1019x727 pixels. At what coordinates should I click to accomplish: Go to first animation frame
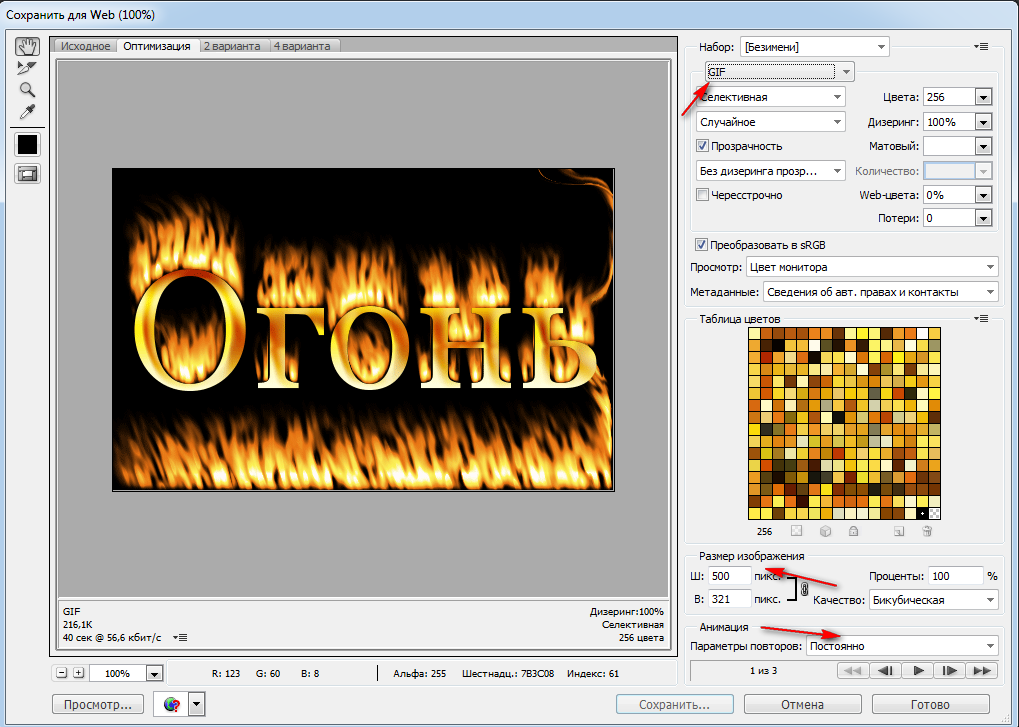tap(850, 671)
